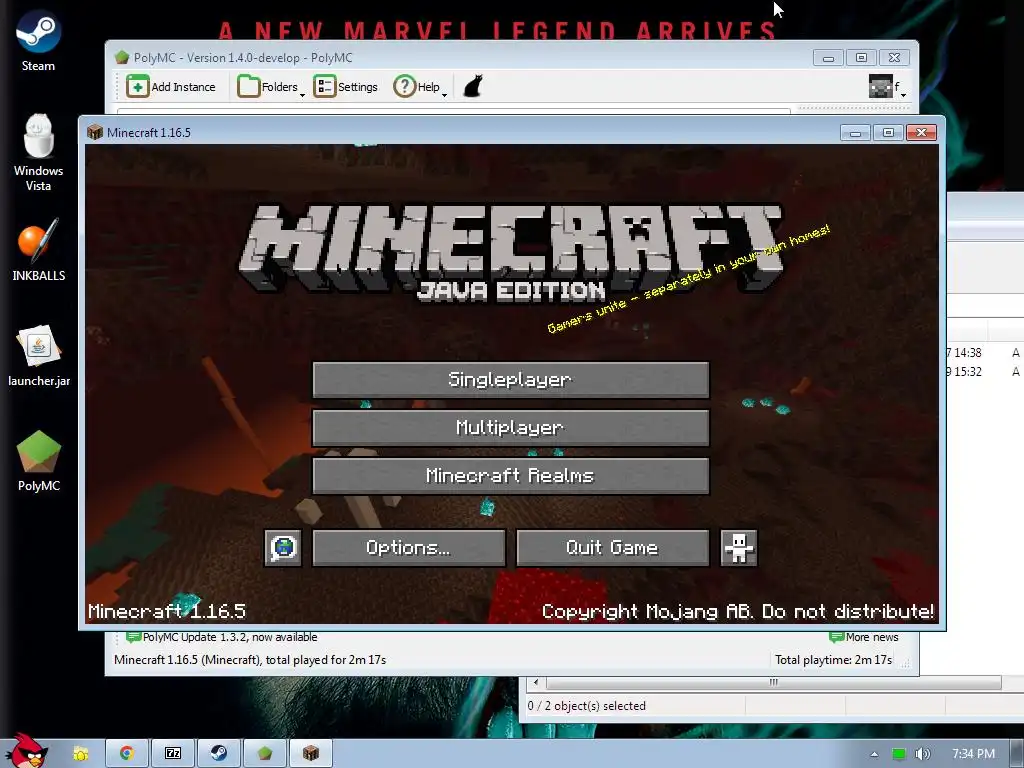Click the green tray status icon
The image size is (1024, 768).
coord(899,754)
